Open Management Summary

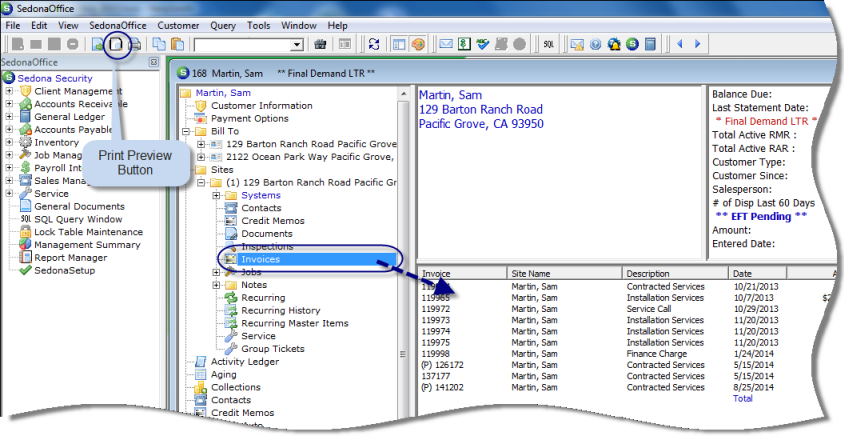point(87,245)
